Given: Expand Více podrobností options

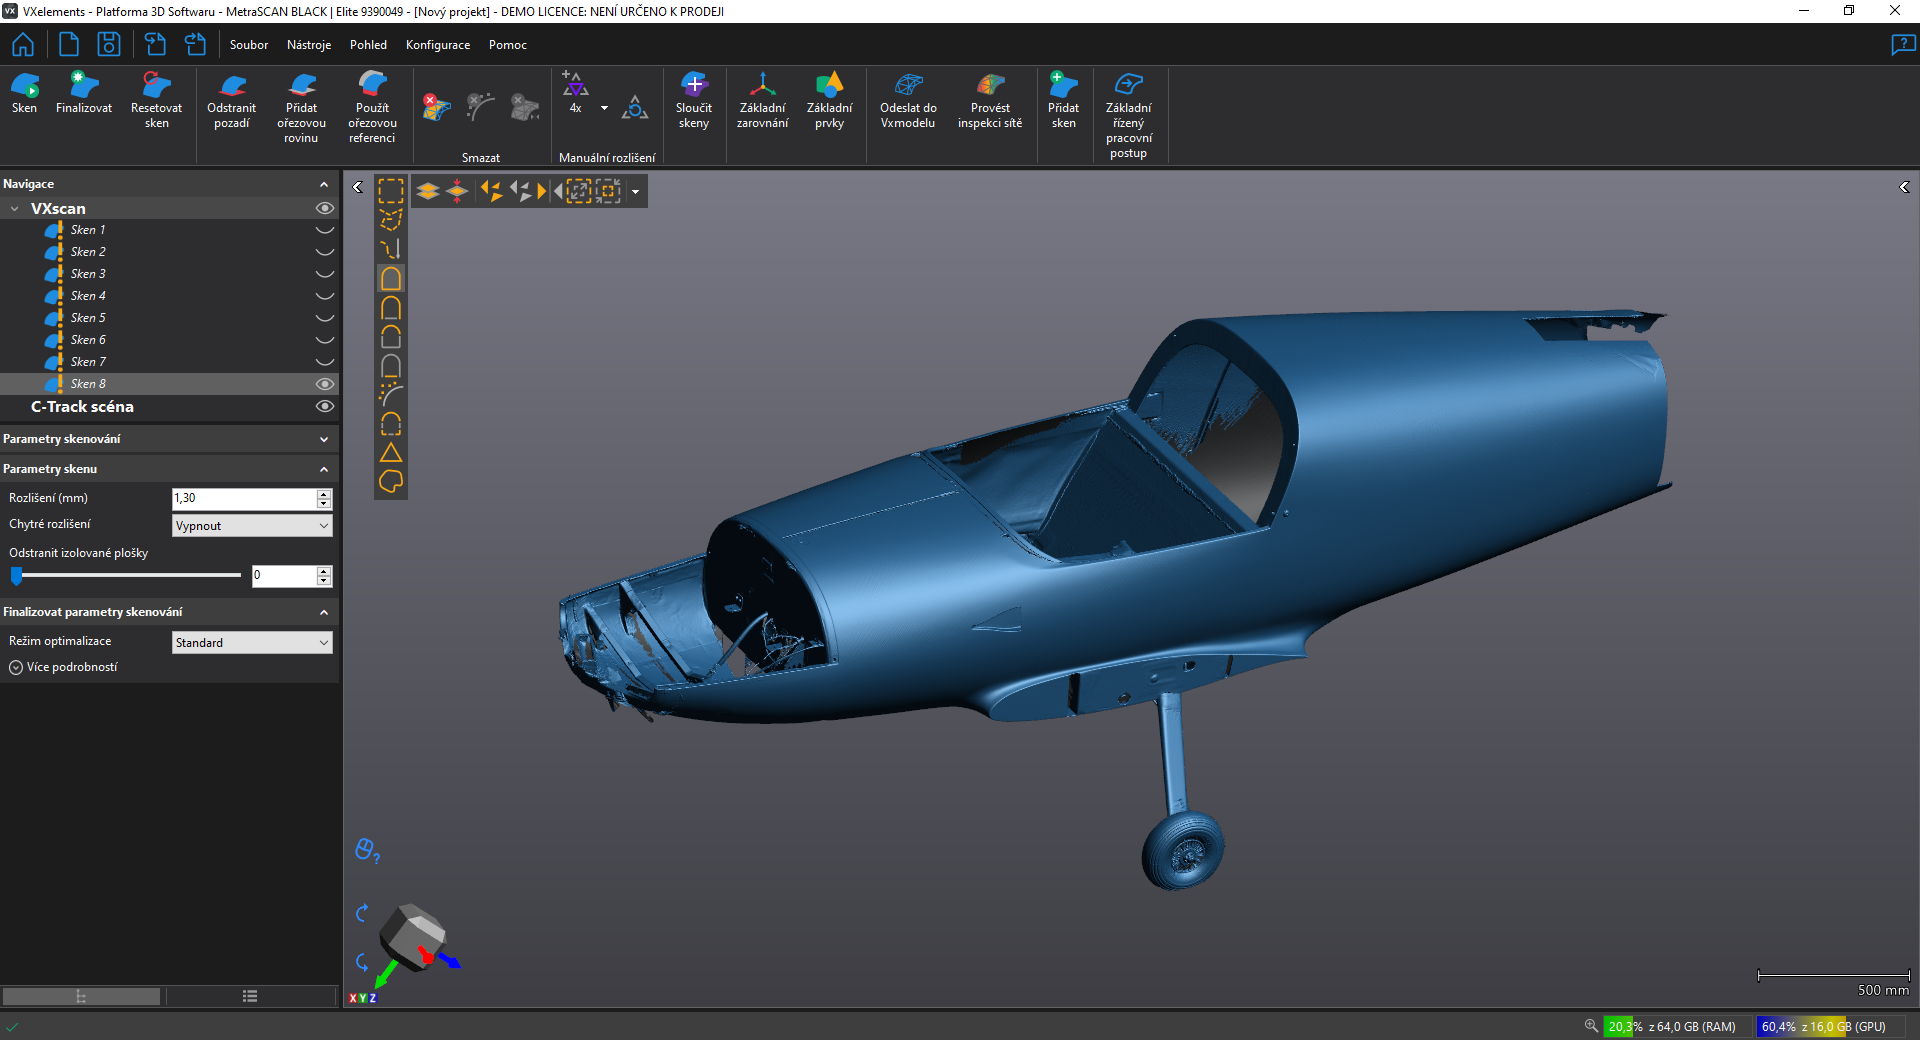Looking at the screenshot, I should (x=16, y=667).
